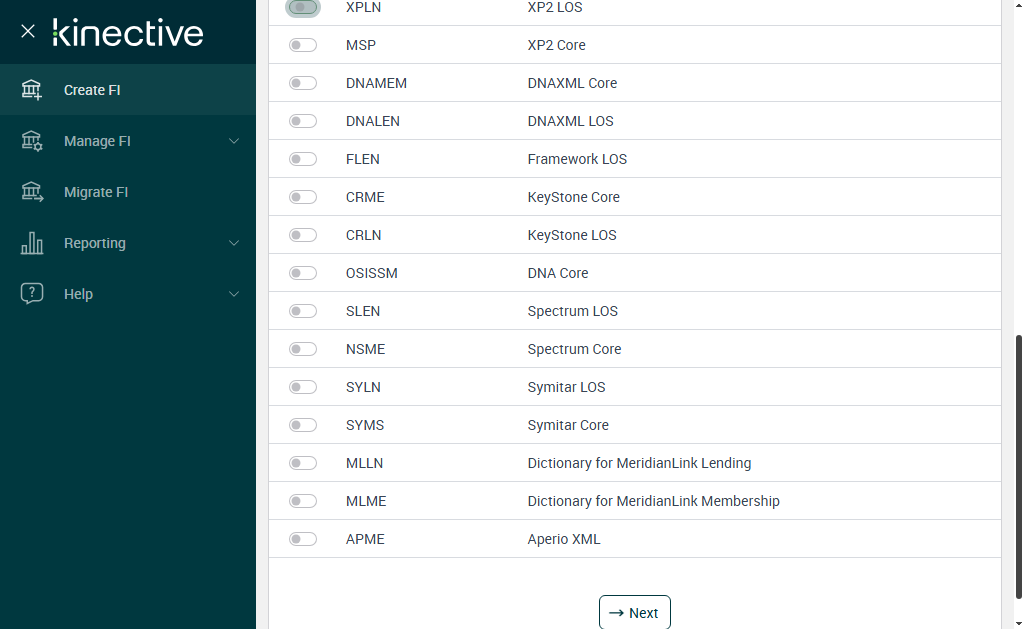Turn on the SYMS toggle
Image resolution: width=1024 pixels, height=629 pixels.
302,425
